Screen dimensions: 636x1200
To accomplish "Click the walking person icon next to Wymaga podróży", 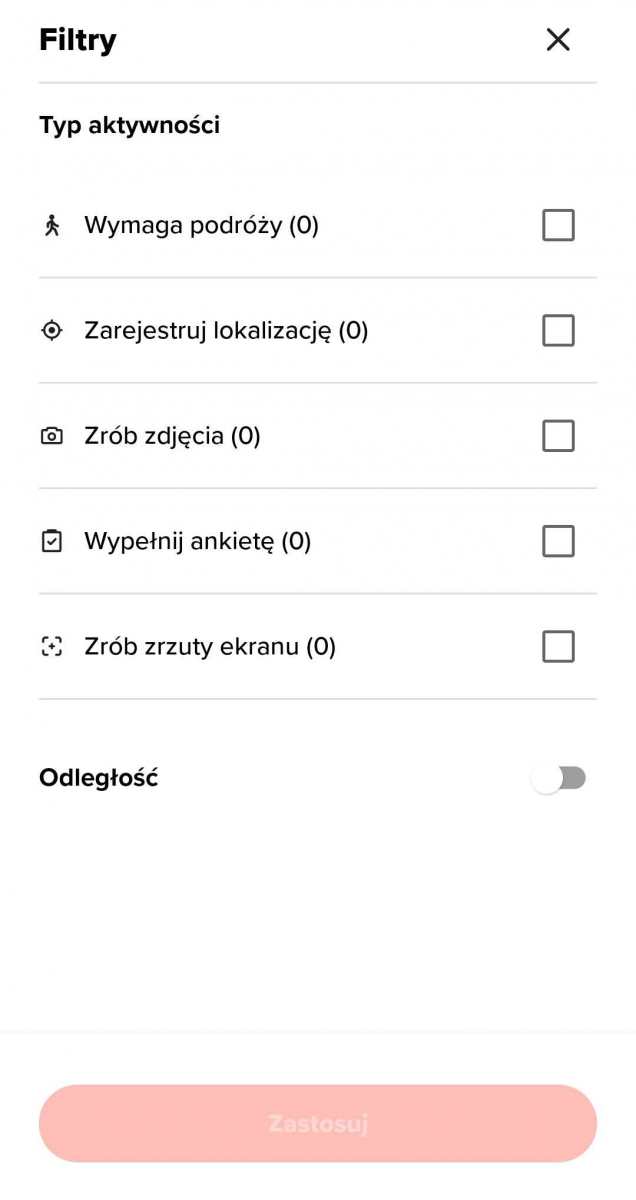I will pos(51,225).
